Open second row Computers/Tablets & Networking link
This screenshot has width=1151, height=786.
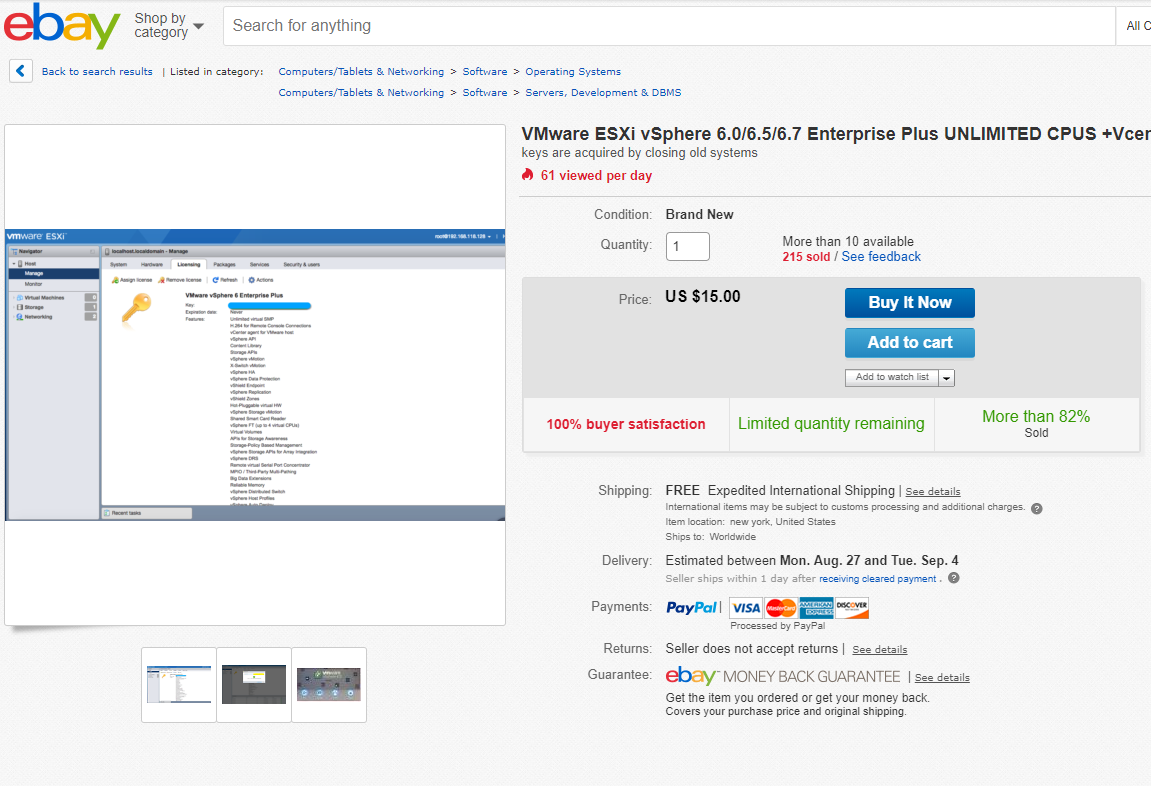361,92
